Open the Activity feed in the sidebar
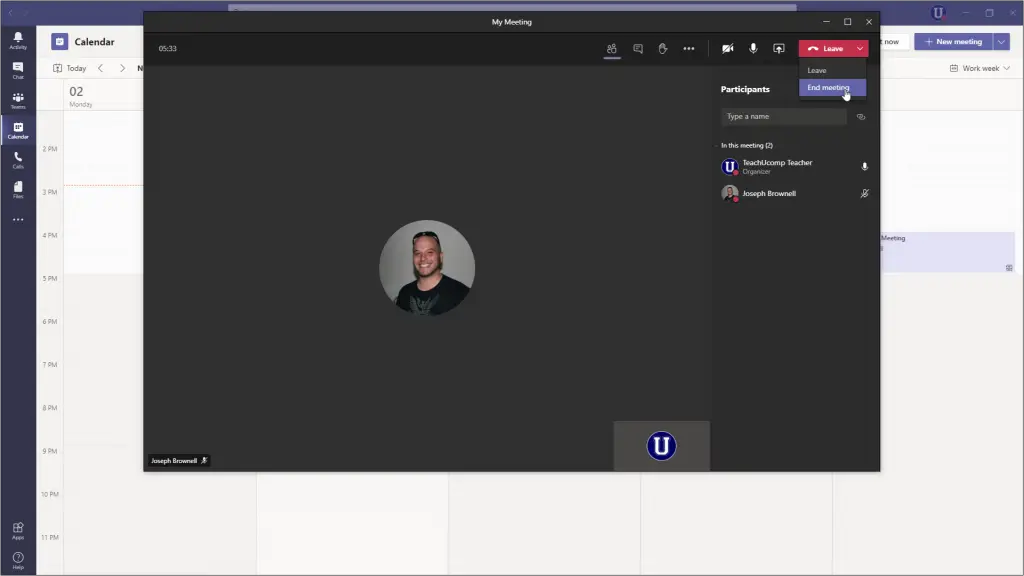Image resolution: width=1024 pixels, height=576 pixels. (18, 40)
